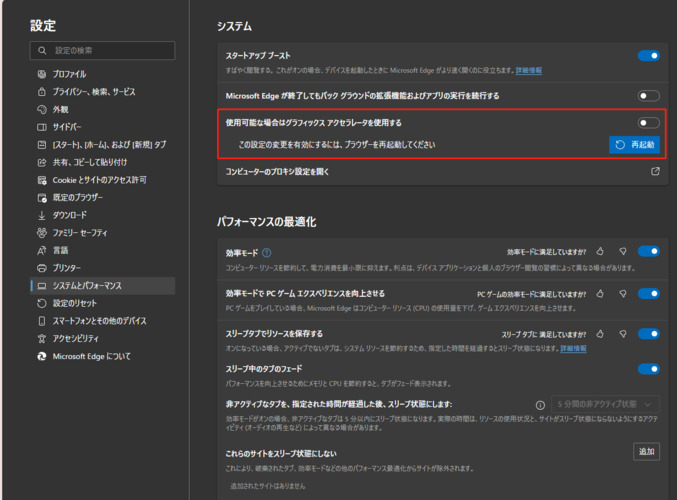677x500 pixels.
Task: Click the cookie icon beside Cookie とサイトのアクセス許可
Action: pos(41,180)
